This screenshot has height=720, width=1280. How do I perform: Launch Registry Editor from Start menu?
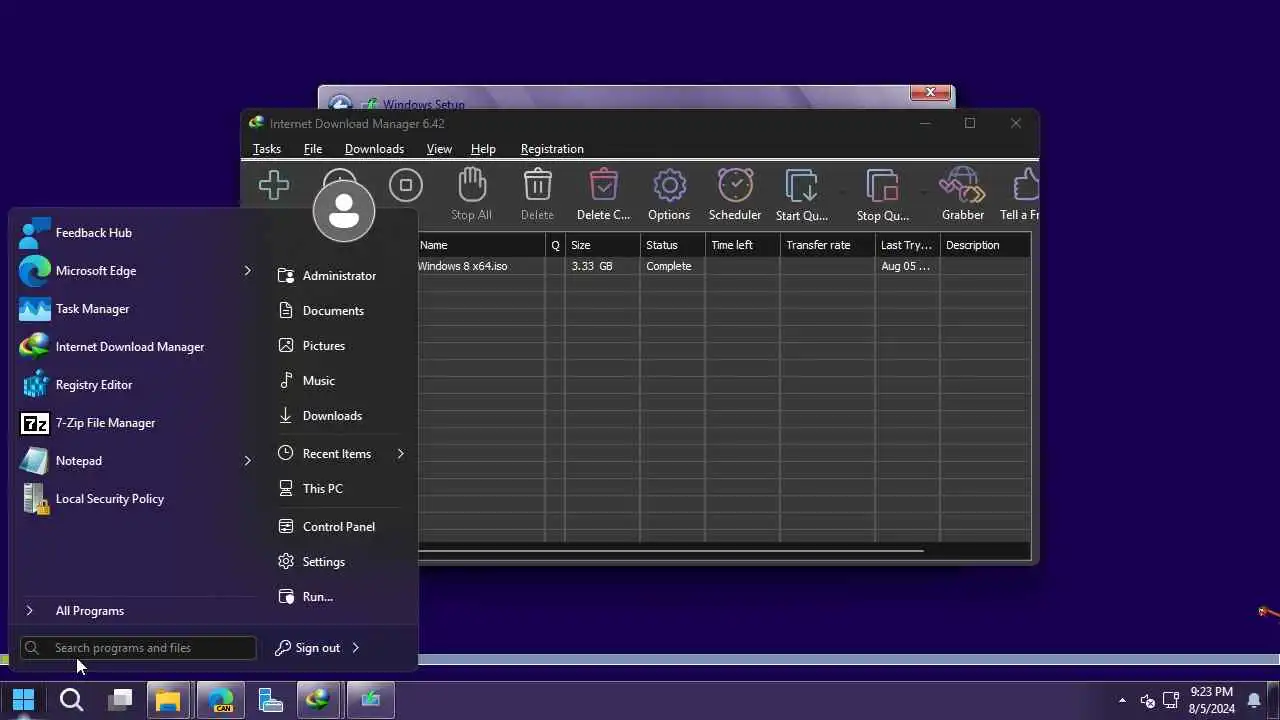point(135,385)
